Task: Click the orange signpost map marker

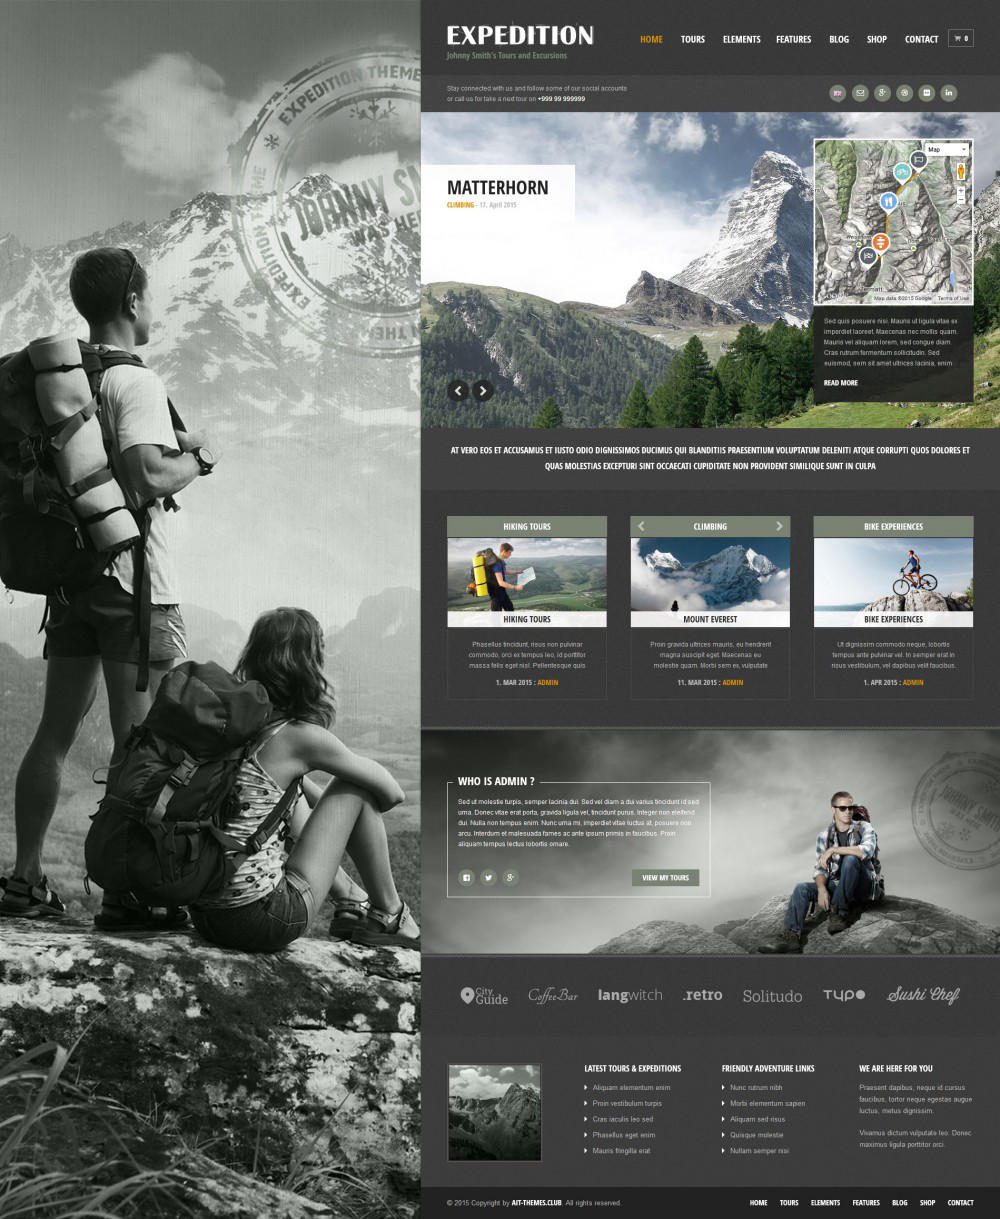Action: (880, 243)
